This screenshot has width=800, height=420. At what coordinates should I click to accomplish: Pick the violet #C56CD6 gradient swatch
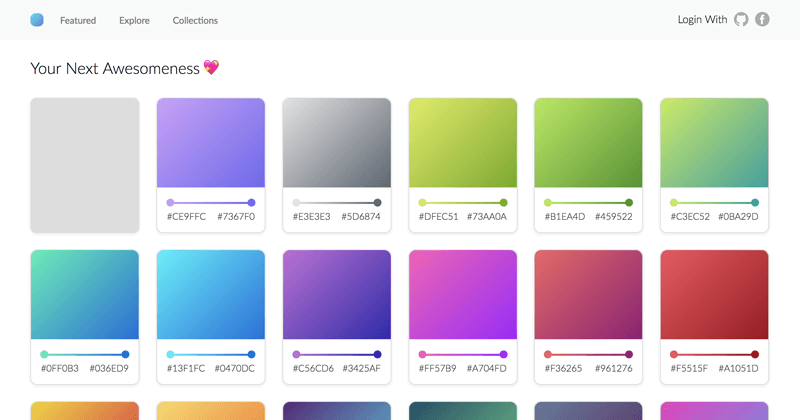337,294
